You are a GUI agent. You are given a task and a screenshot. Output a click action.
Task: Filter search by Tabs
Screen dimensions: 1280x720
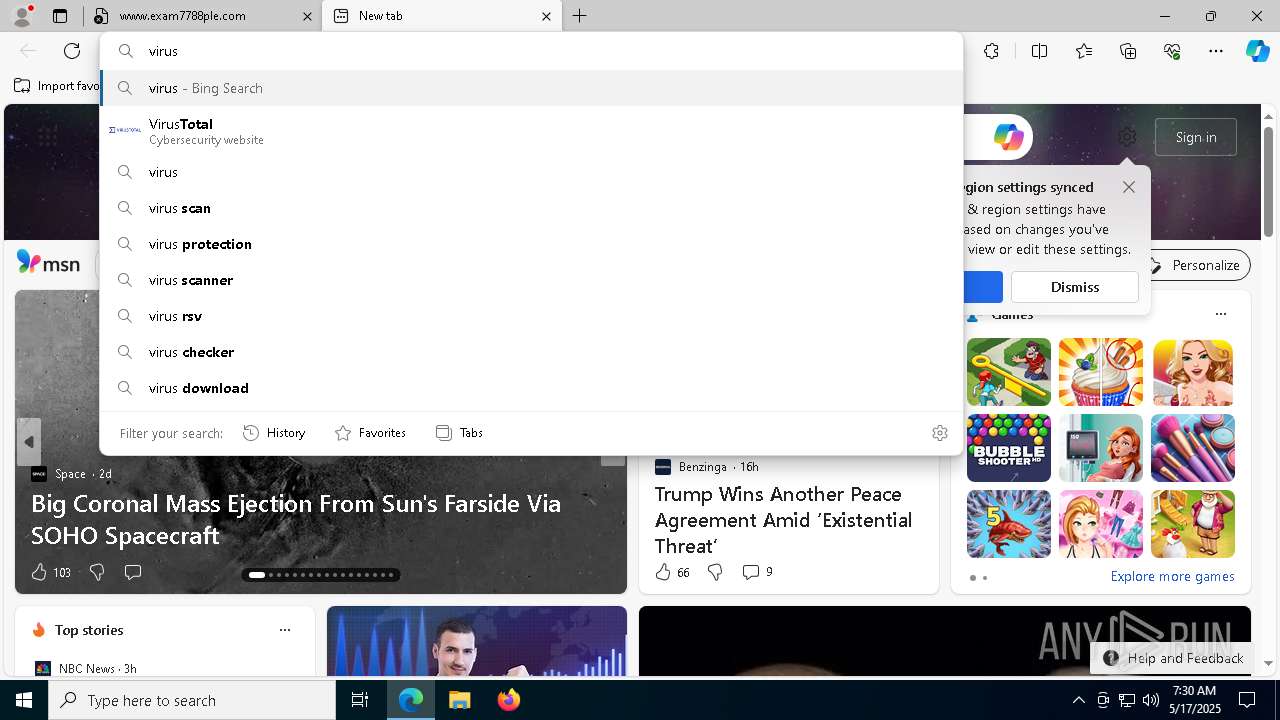459,433
